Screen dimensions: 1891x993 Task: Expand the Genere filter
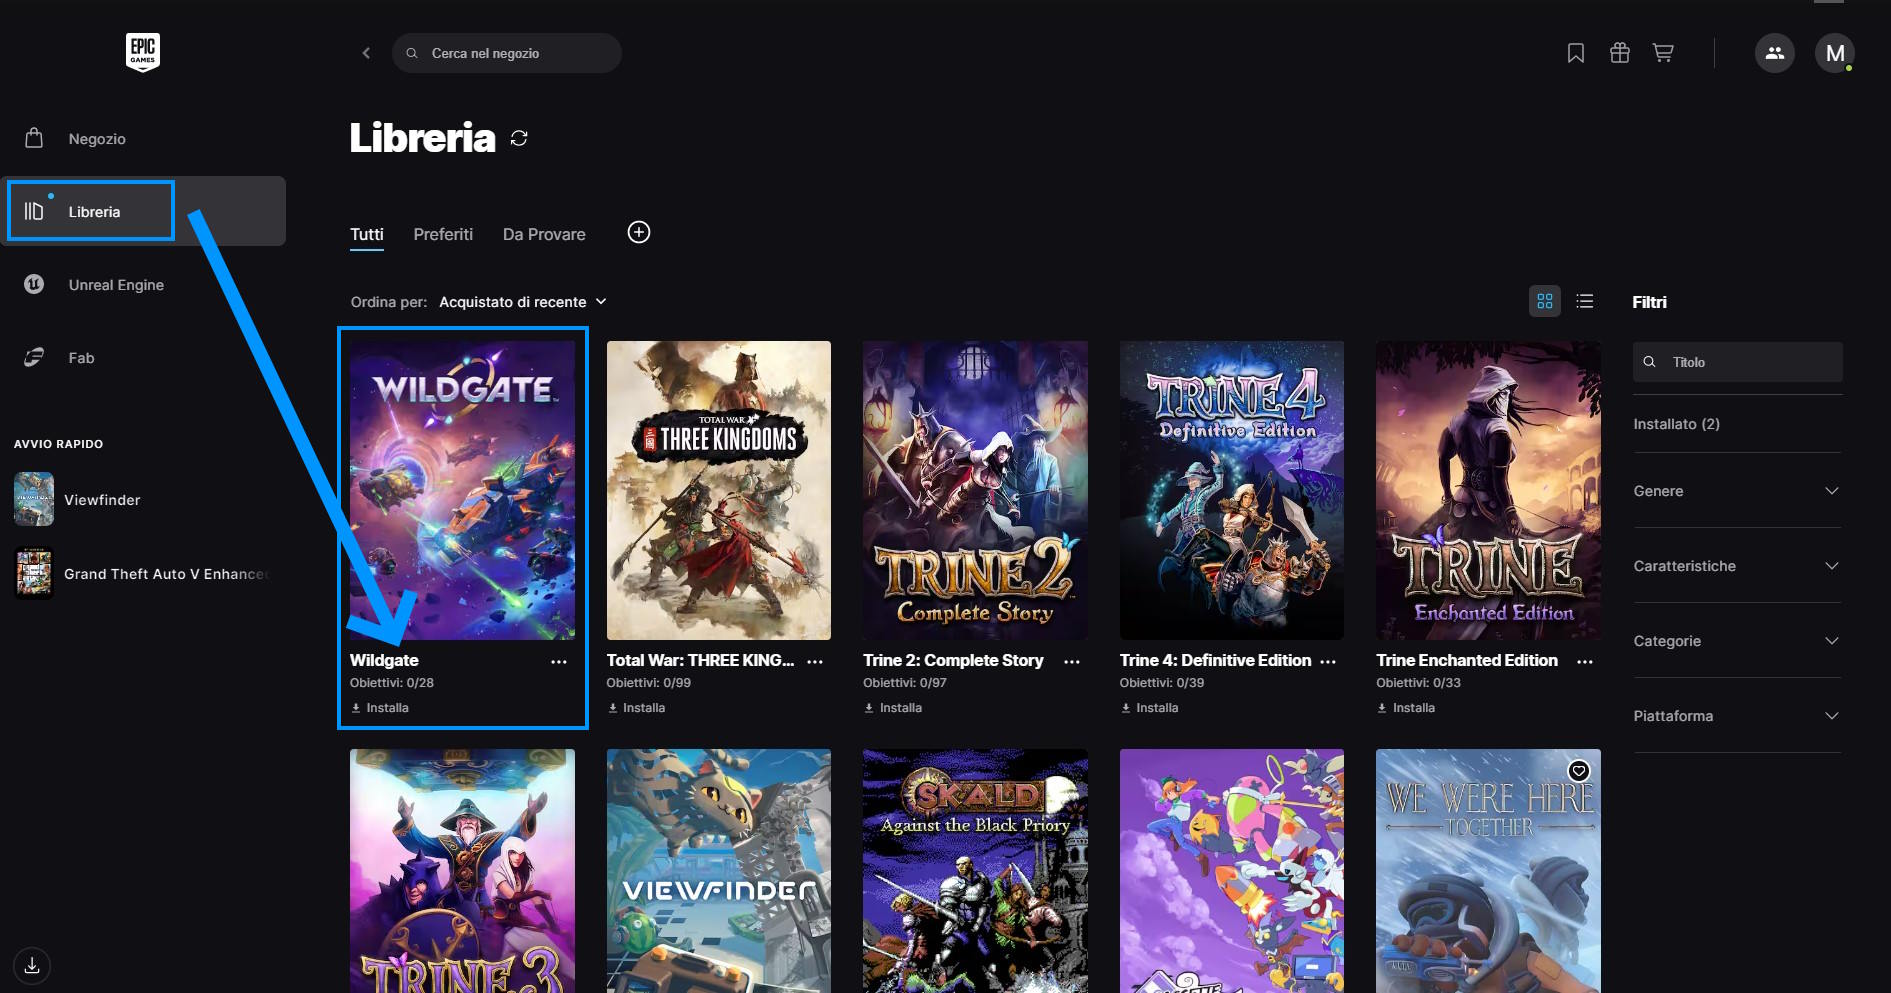coord(1736,491)
